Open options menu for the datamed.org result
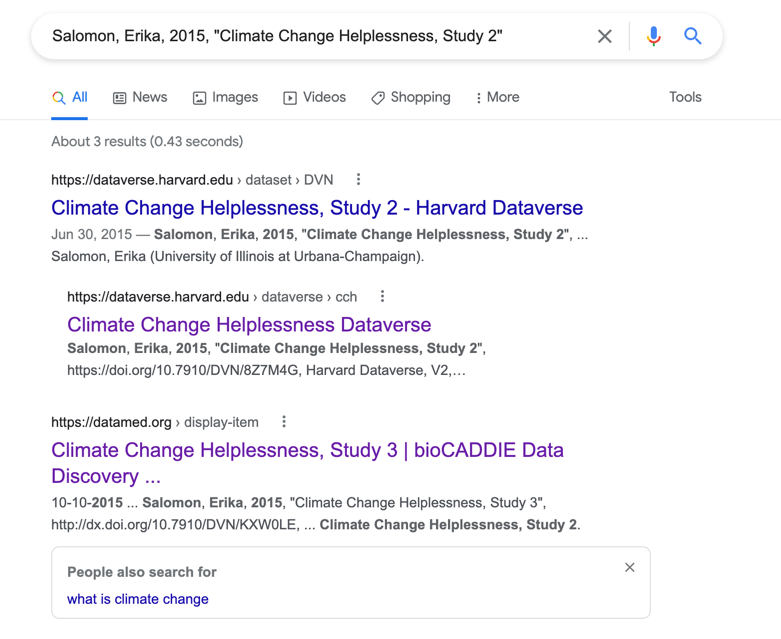This screenshot has height=639, width=781. pos(284,422)
